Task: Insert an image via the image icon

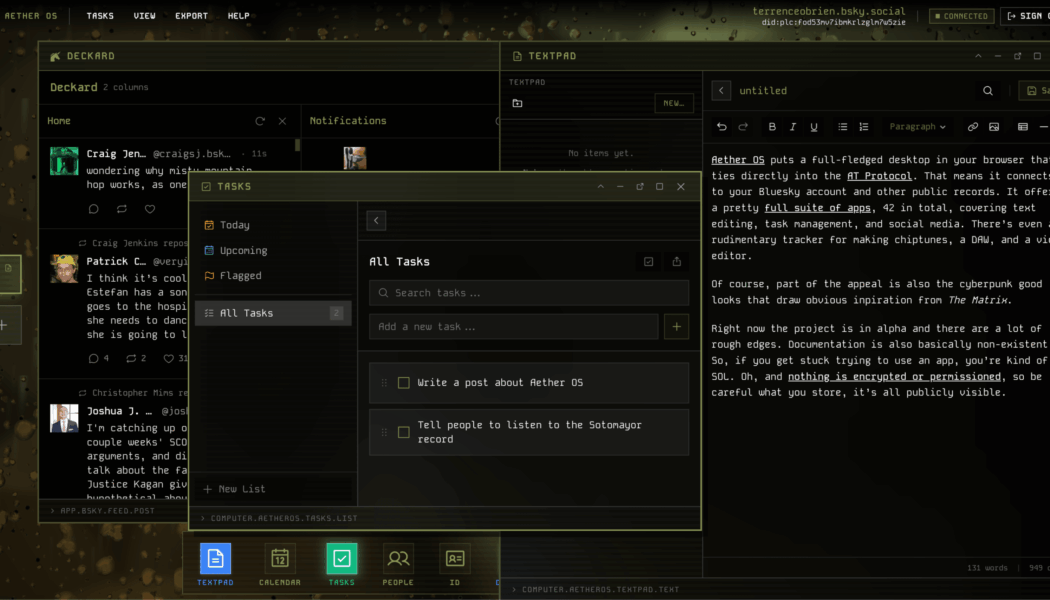Action: 993,127
